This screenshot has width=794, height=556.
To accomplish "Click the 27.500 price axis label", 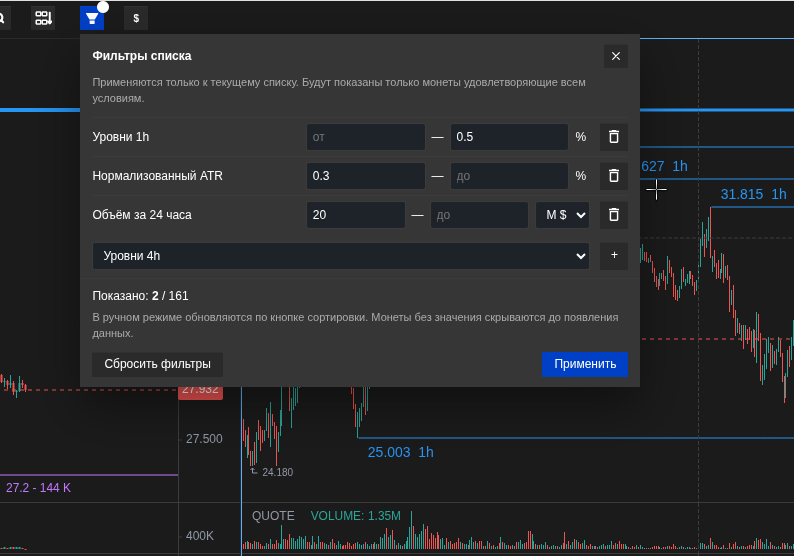I will pyautogui.click(x=204, y=439).
